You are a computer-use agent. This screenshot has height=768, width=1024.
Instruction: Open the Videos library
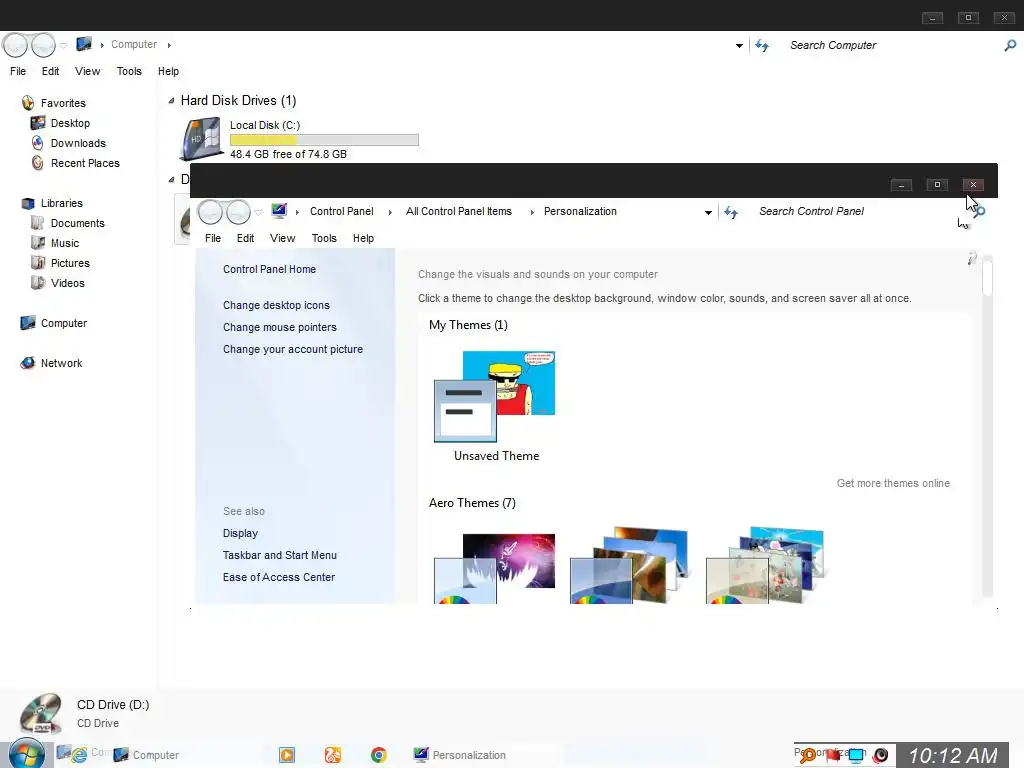tap(67, 283)
